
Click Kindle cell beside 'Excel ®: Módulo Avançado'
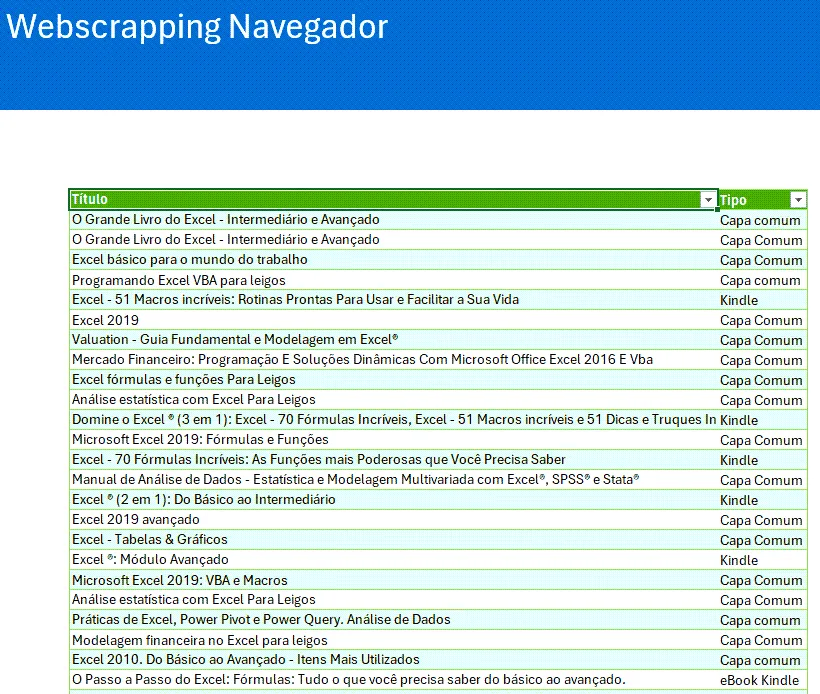pyautogui.click(x=763, y=560)
